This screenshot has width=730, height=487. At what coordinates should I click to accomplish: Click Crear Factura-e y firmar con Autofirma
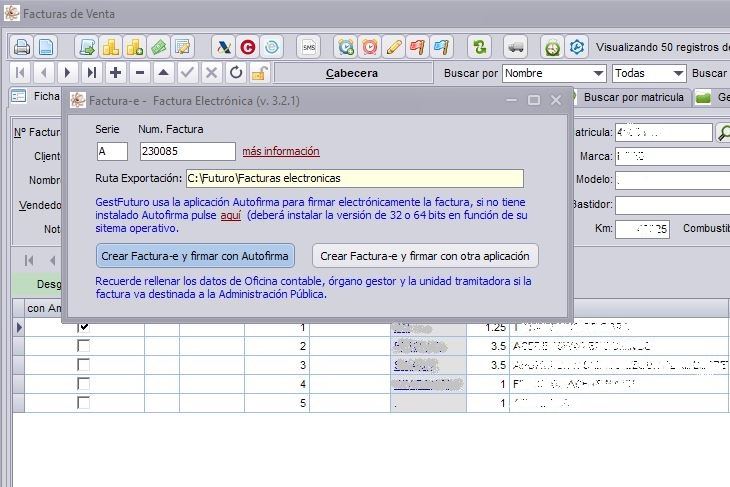pos(195,256)
